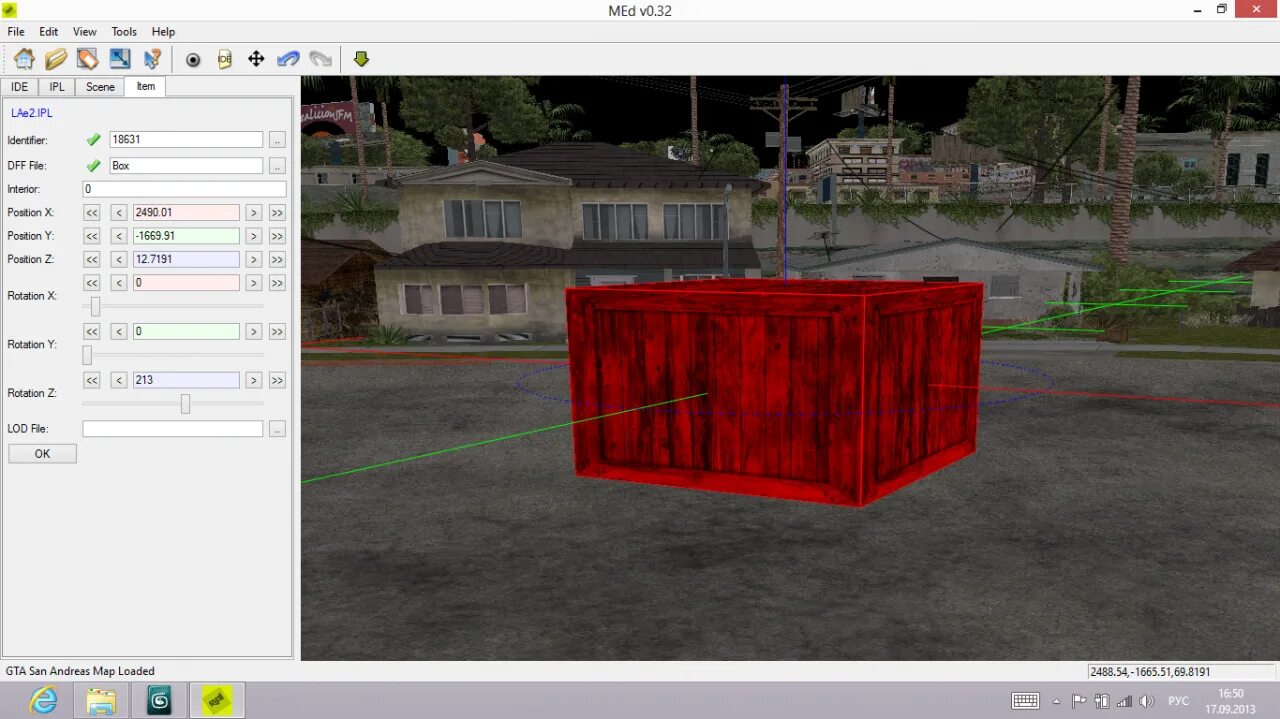
Task: Click the grey redo arrow icon
Action: click(x=320, y=59)
